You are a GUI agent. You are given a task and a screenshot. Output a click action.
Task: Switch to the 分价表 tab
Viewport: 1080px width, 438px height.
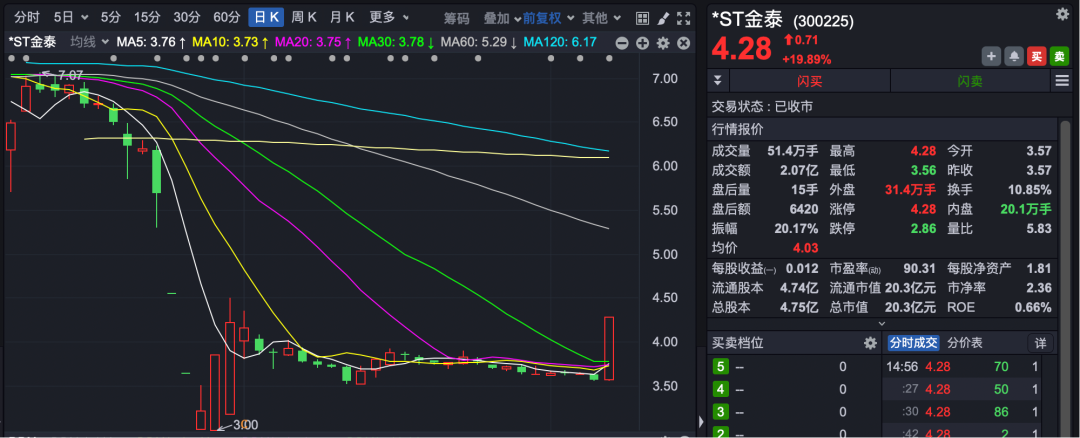965,343
